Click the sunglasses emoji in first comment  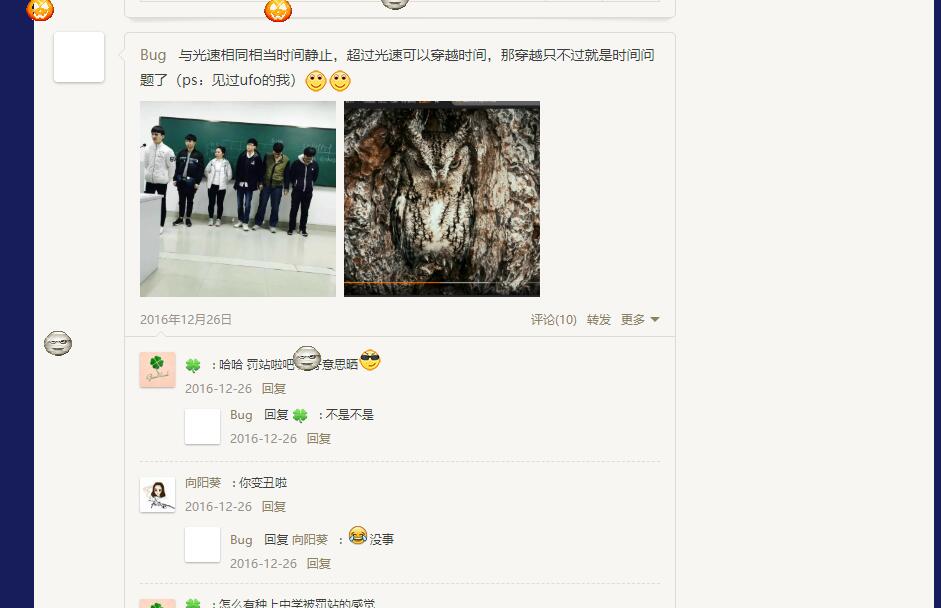coord(370,360)
